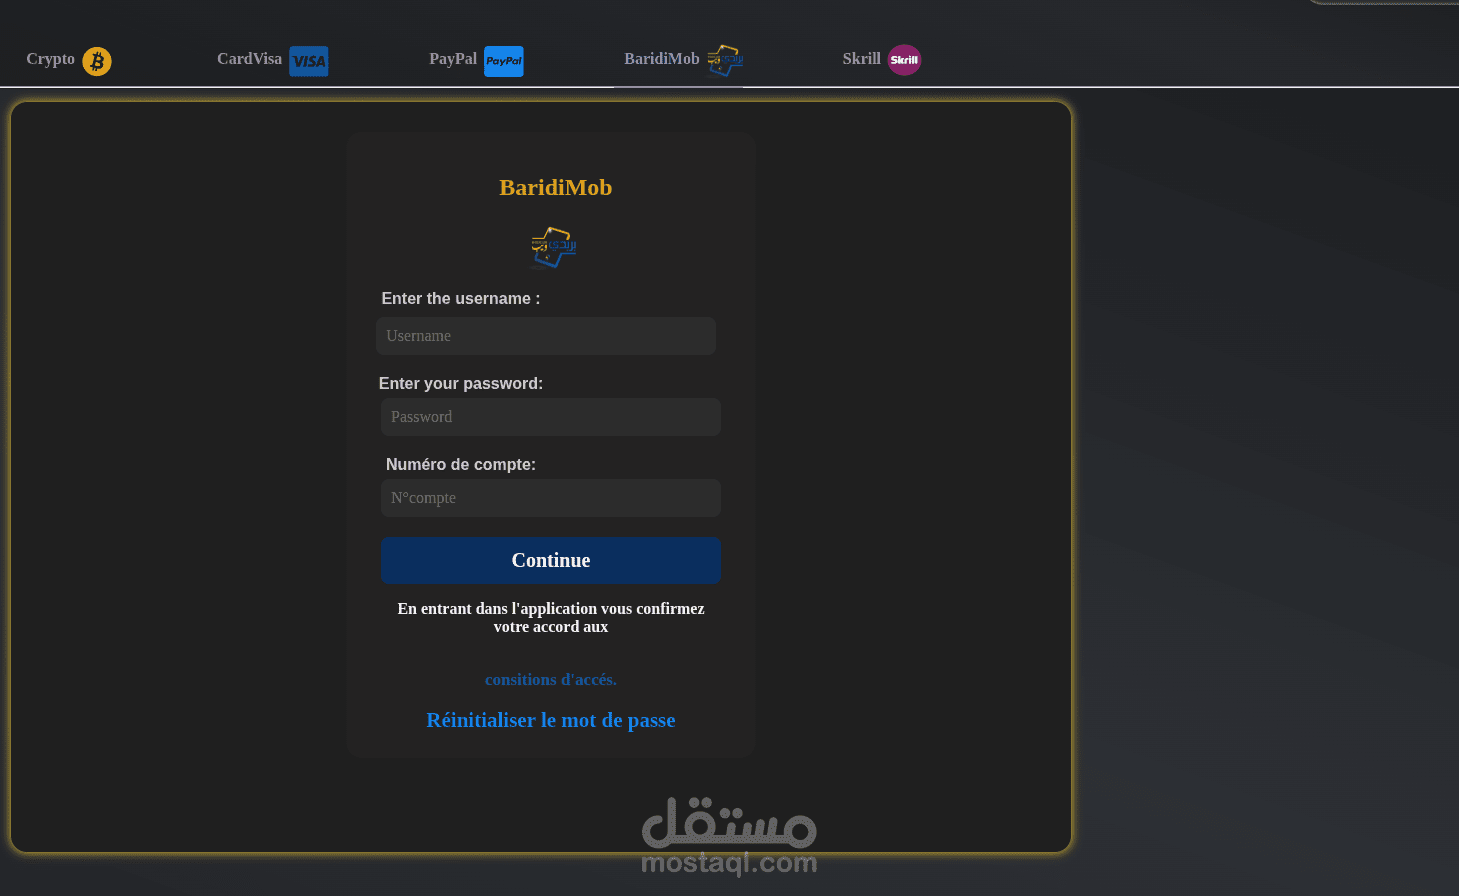This screenshot has height=896, width=1459.
Task: Click the 'Enter the username :' label
Action: coord(460,298)
